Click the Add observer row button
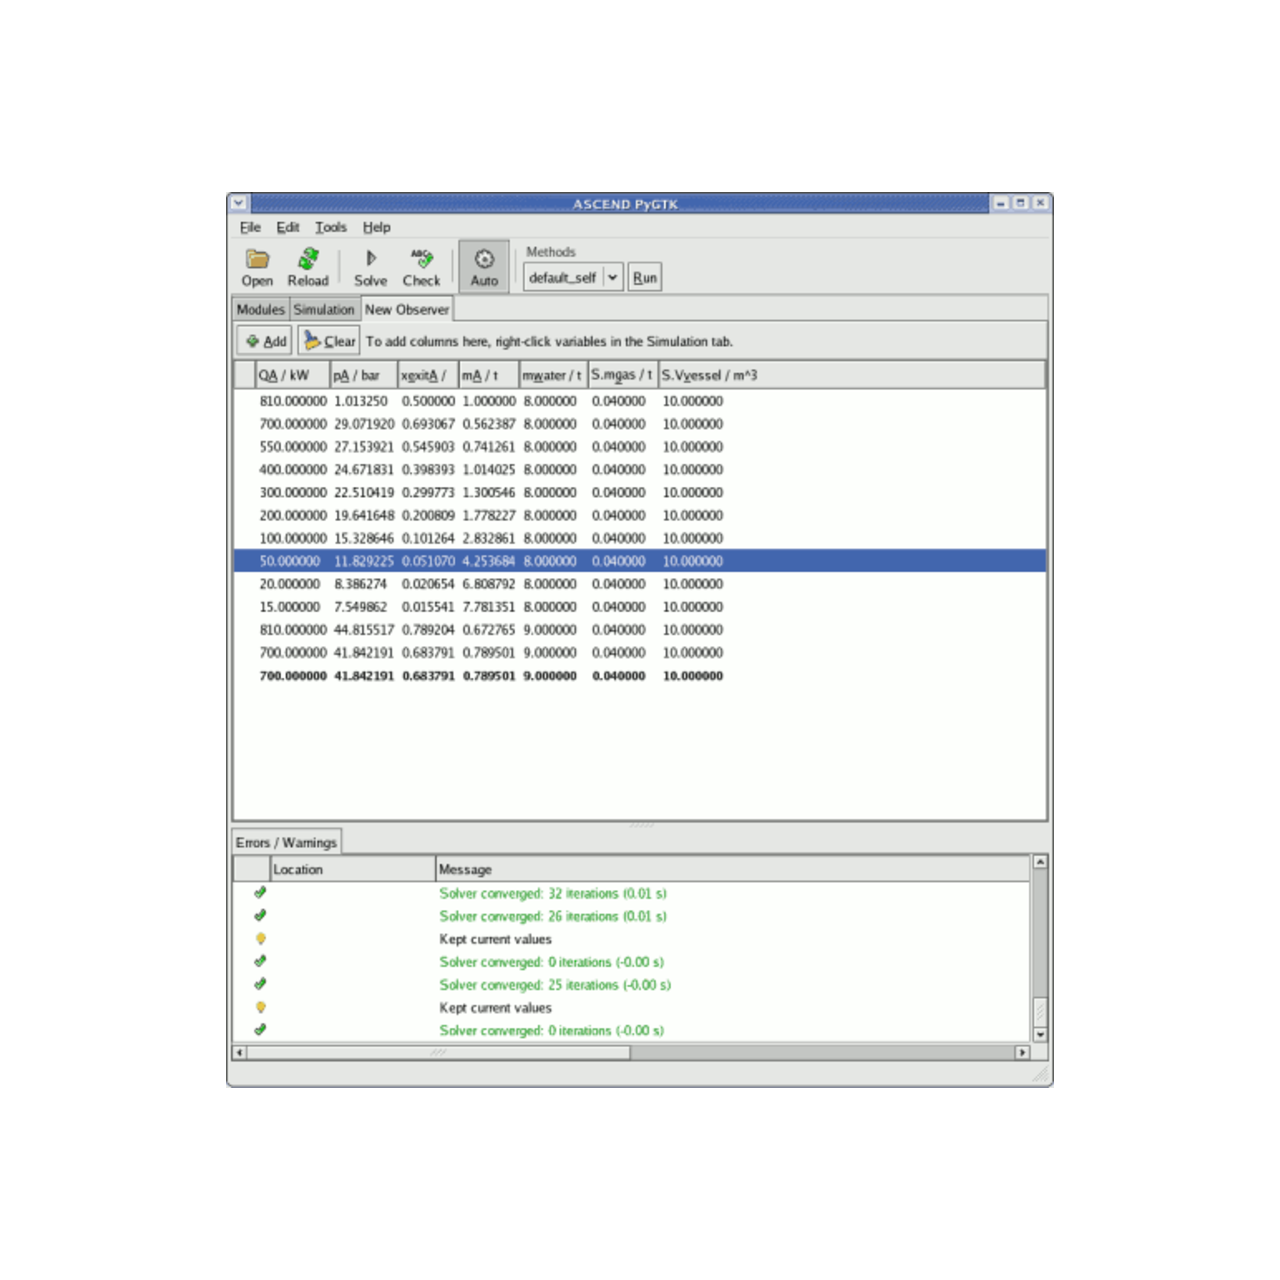This screenshot has width=1280, height=1280. 265,341
